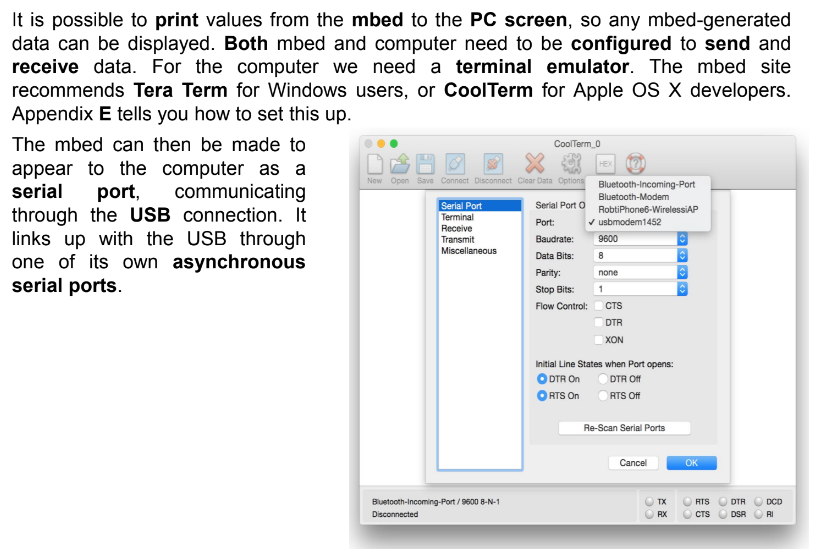Click the Clear Data red X icon
The image size is (827, 551).
535,164
